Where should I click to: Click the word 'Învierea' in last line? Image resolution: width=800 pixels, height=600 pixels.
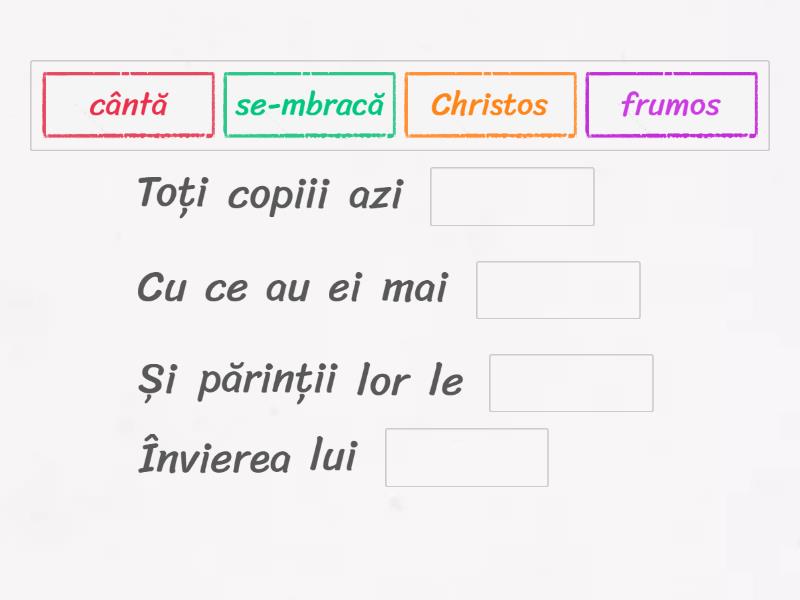pyautogui.click(x=215, y=457)
